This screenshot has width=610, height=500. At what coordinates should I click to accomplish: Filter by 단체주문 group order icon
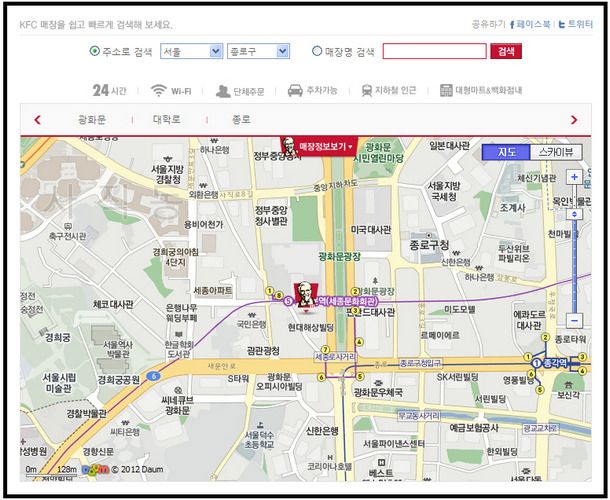240,91
